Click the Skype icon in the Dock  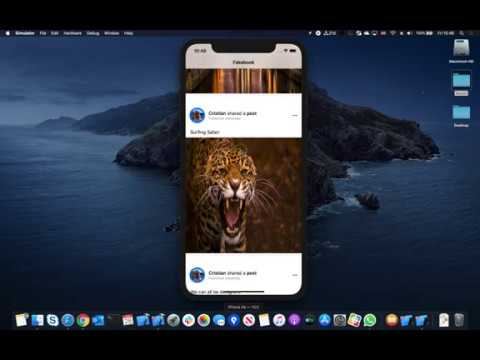coord(52,320)
